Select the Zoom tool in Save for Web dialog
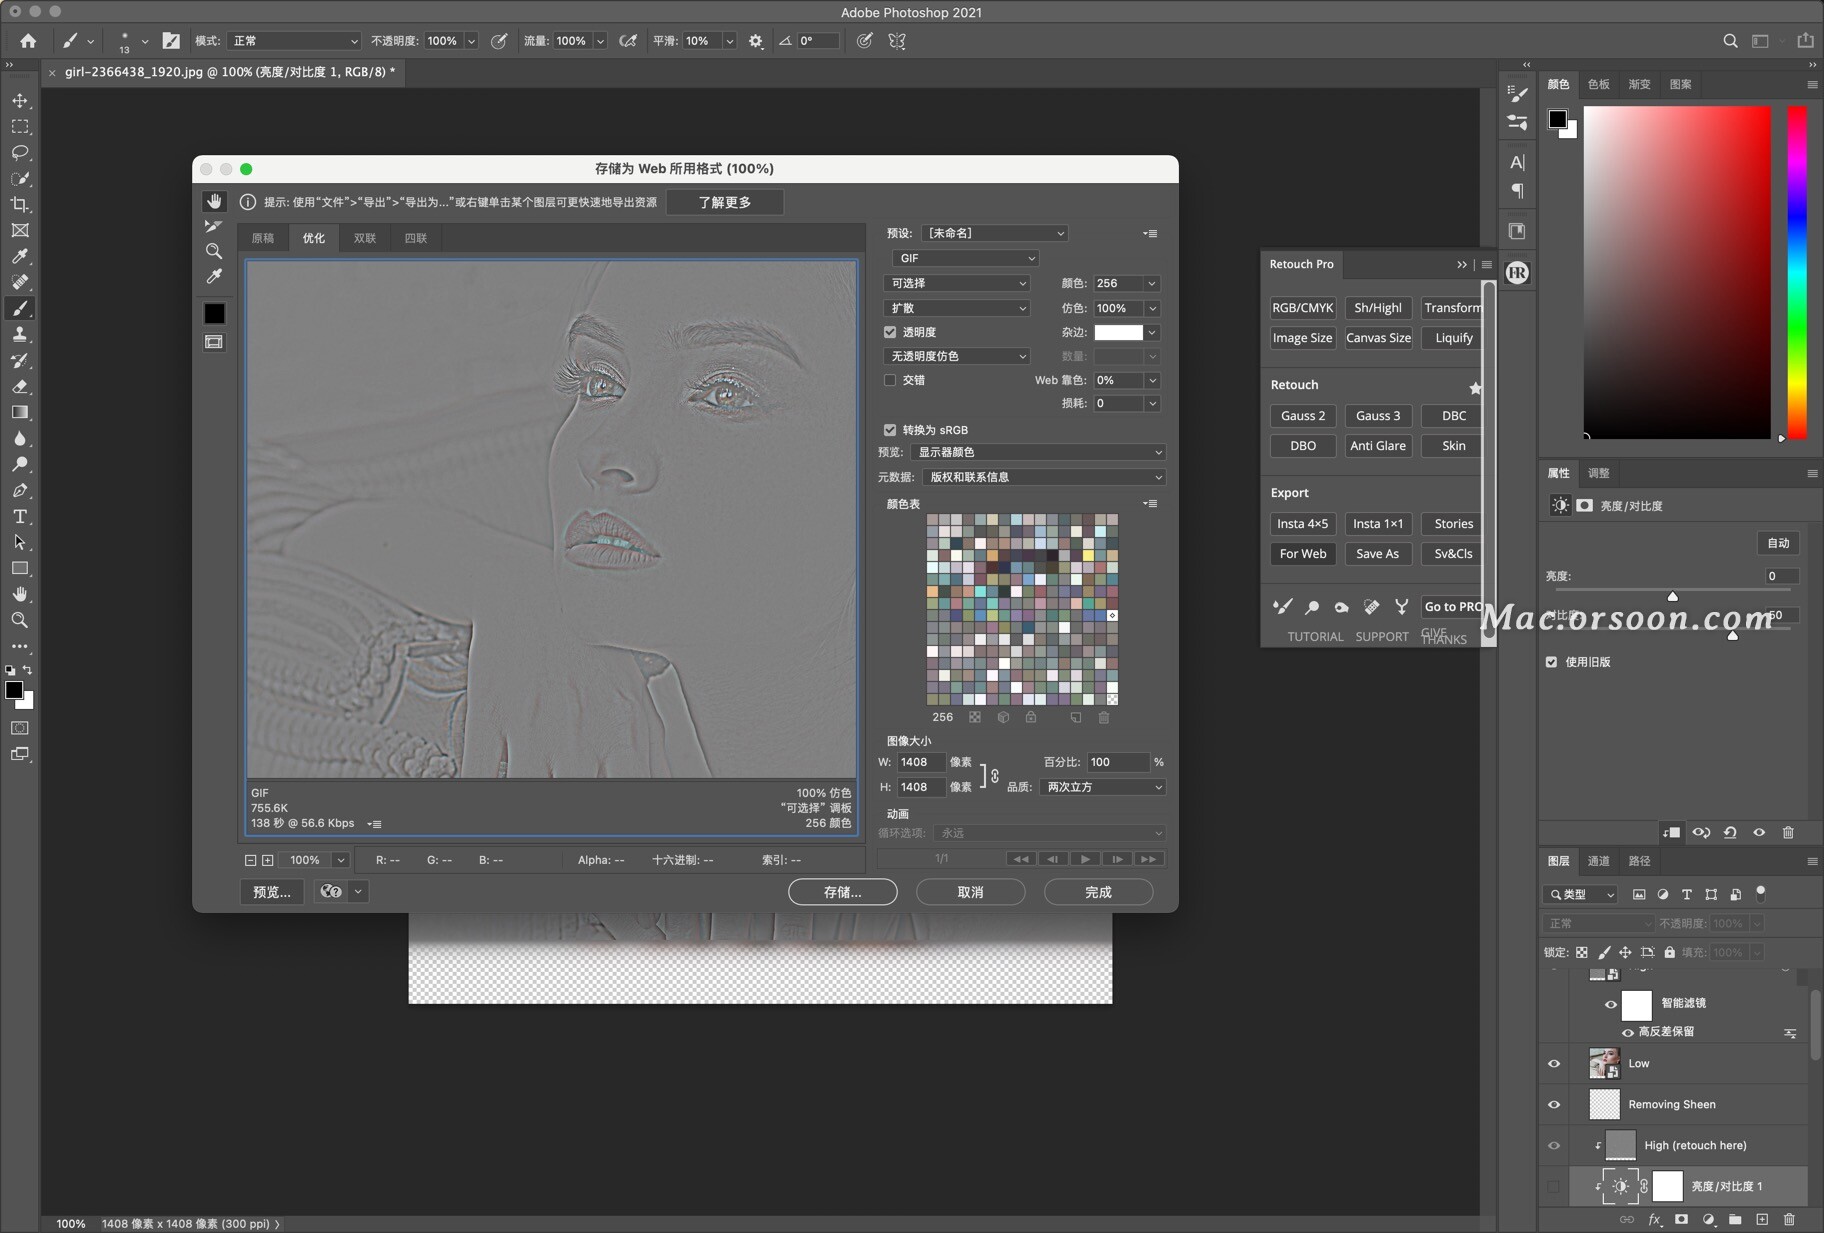 (214, 252)
